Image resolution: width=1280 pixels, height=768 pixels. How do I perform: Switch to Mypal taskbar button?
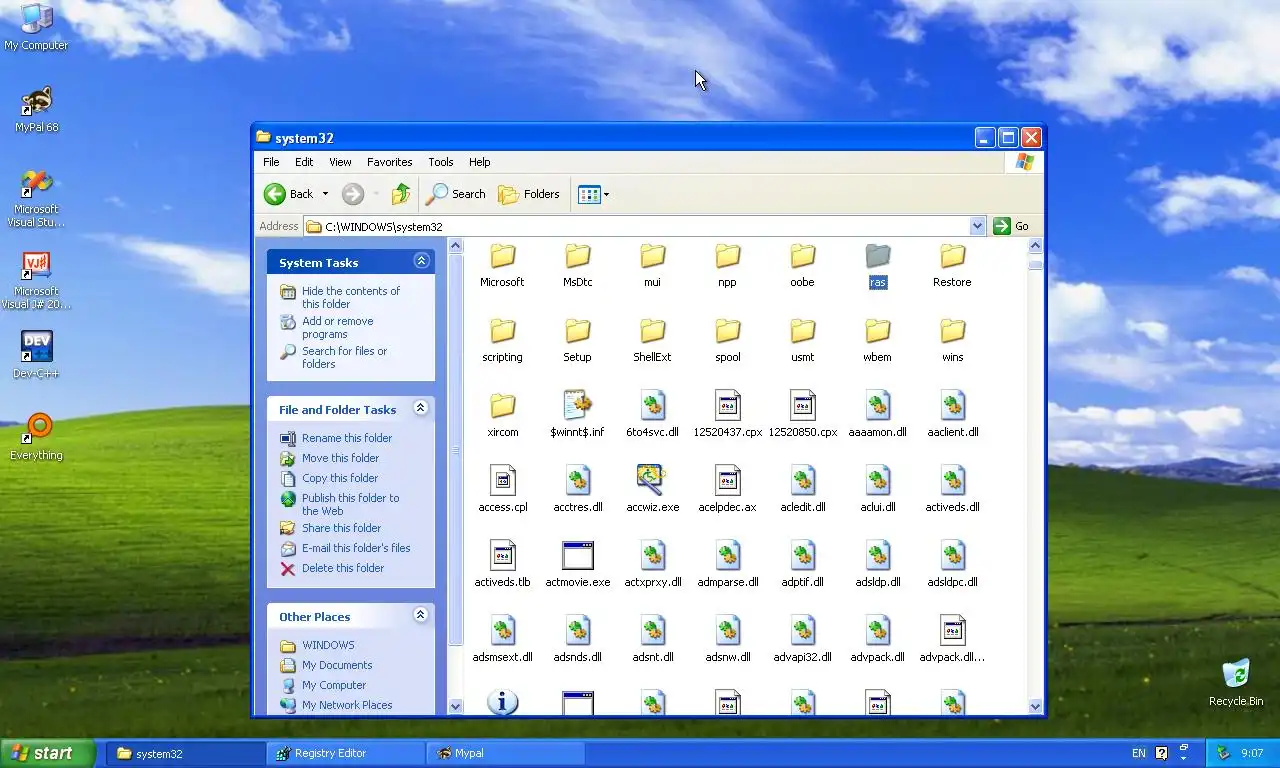point(507,753)
